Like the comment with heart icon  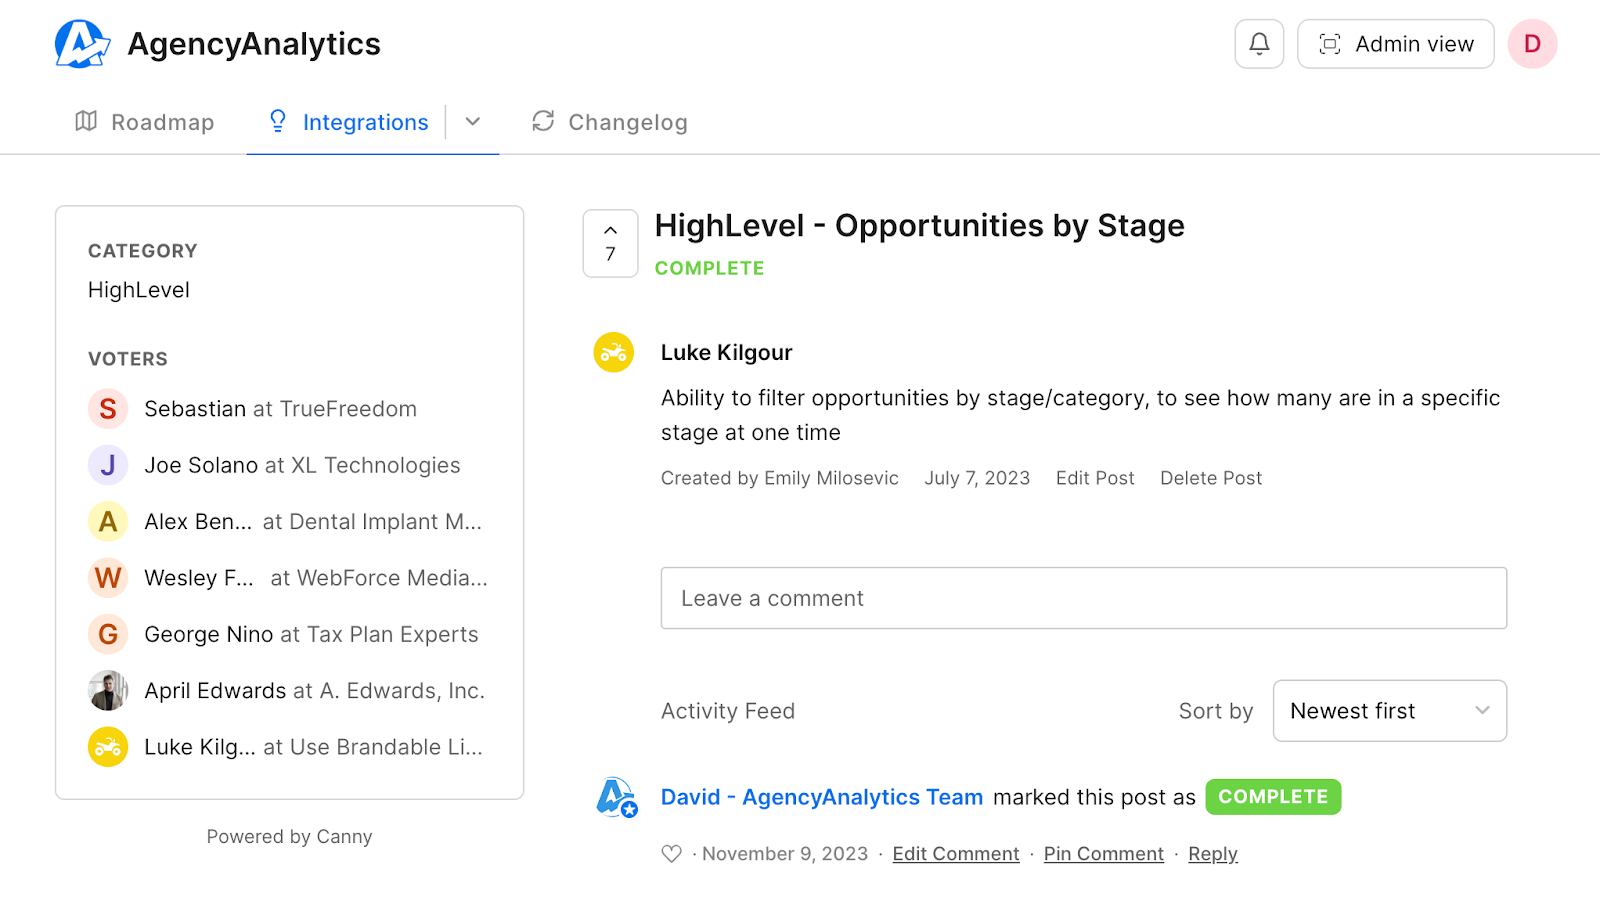point(672,854)
